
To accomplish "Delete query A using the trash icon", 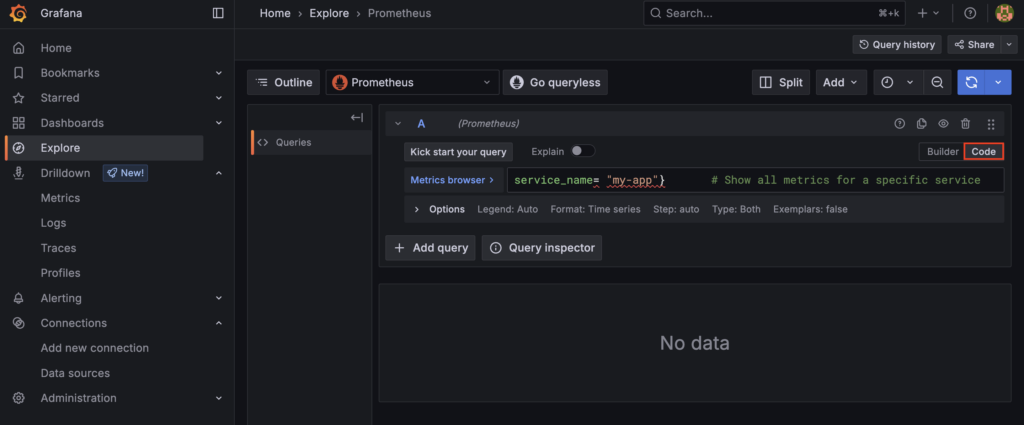I will [965, 124].
